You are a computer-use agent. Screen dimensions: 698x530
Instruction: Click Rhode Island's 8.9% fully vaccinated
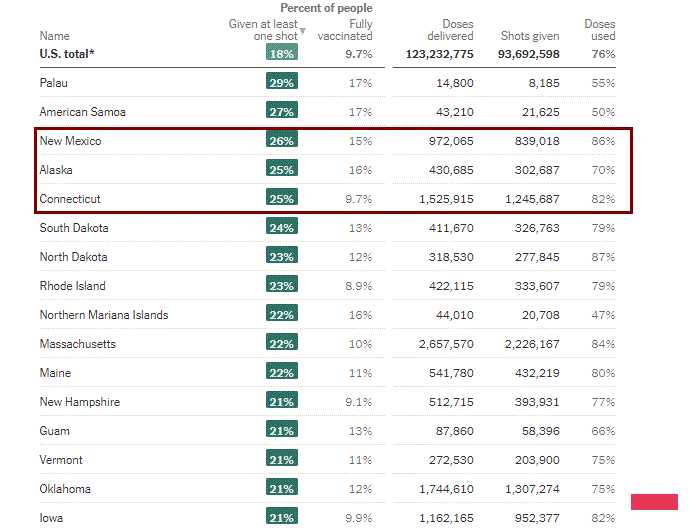point(359,286)
